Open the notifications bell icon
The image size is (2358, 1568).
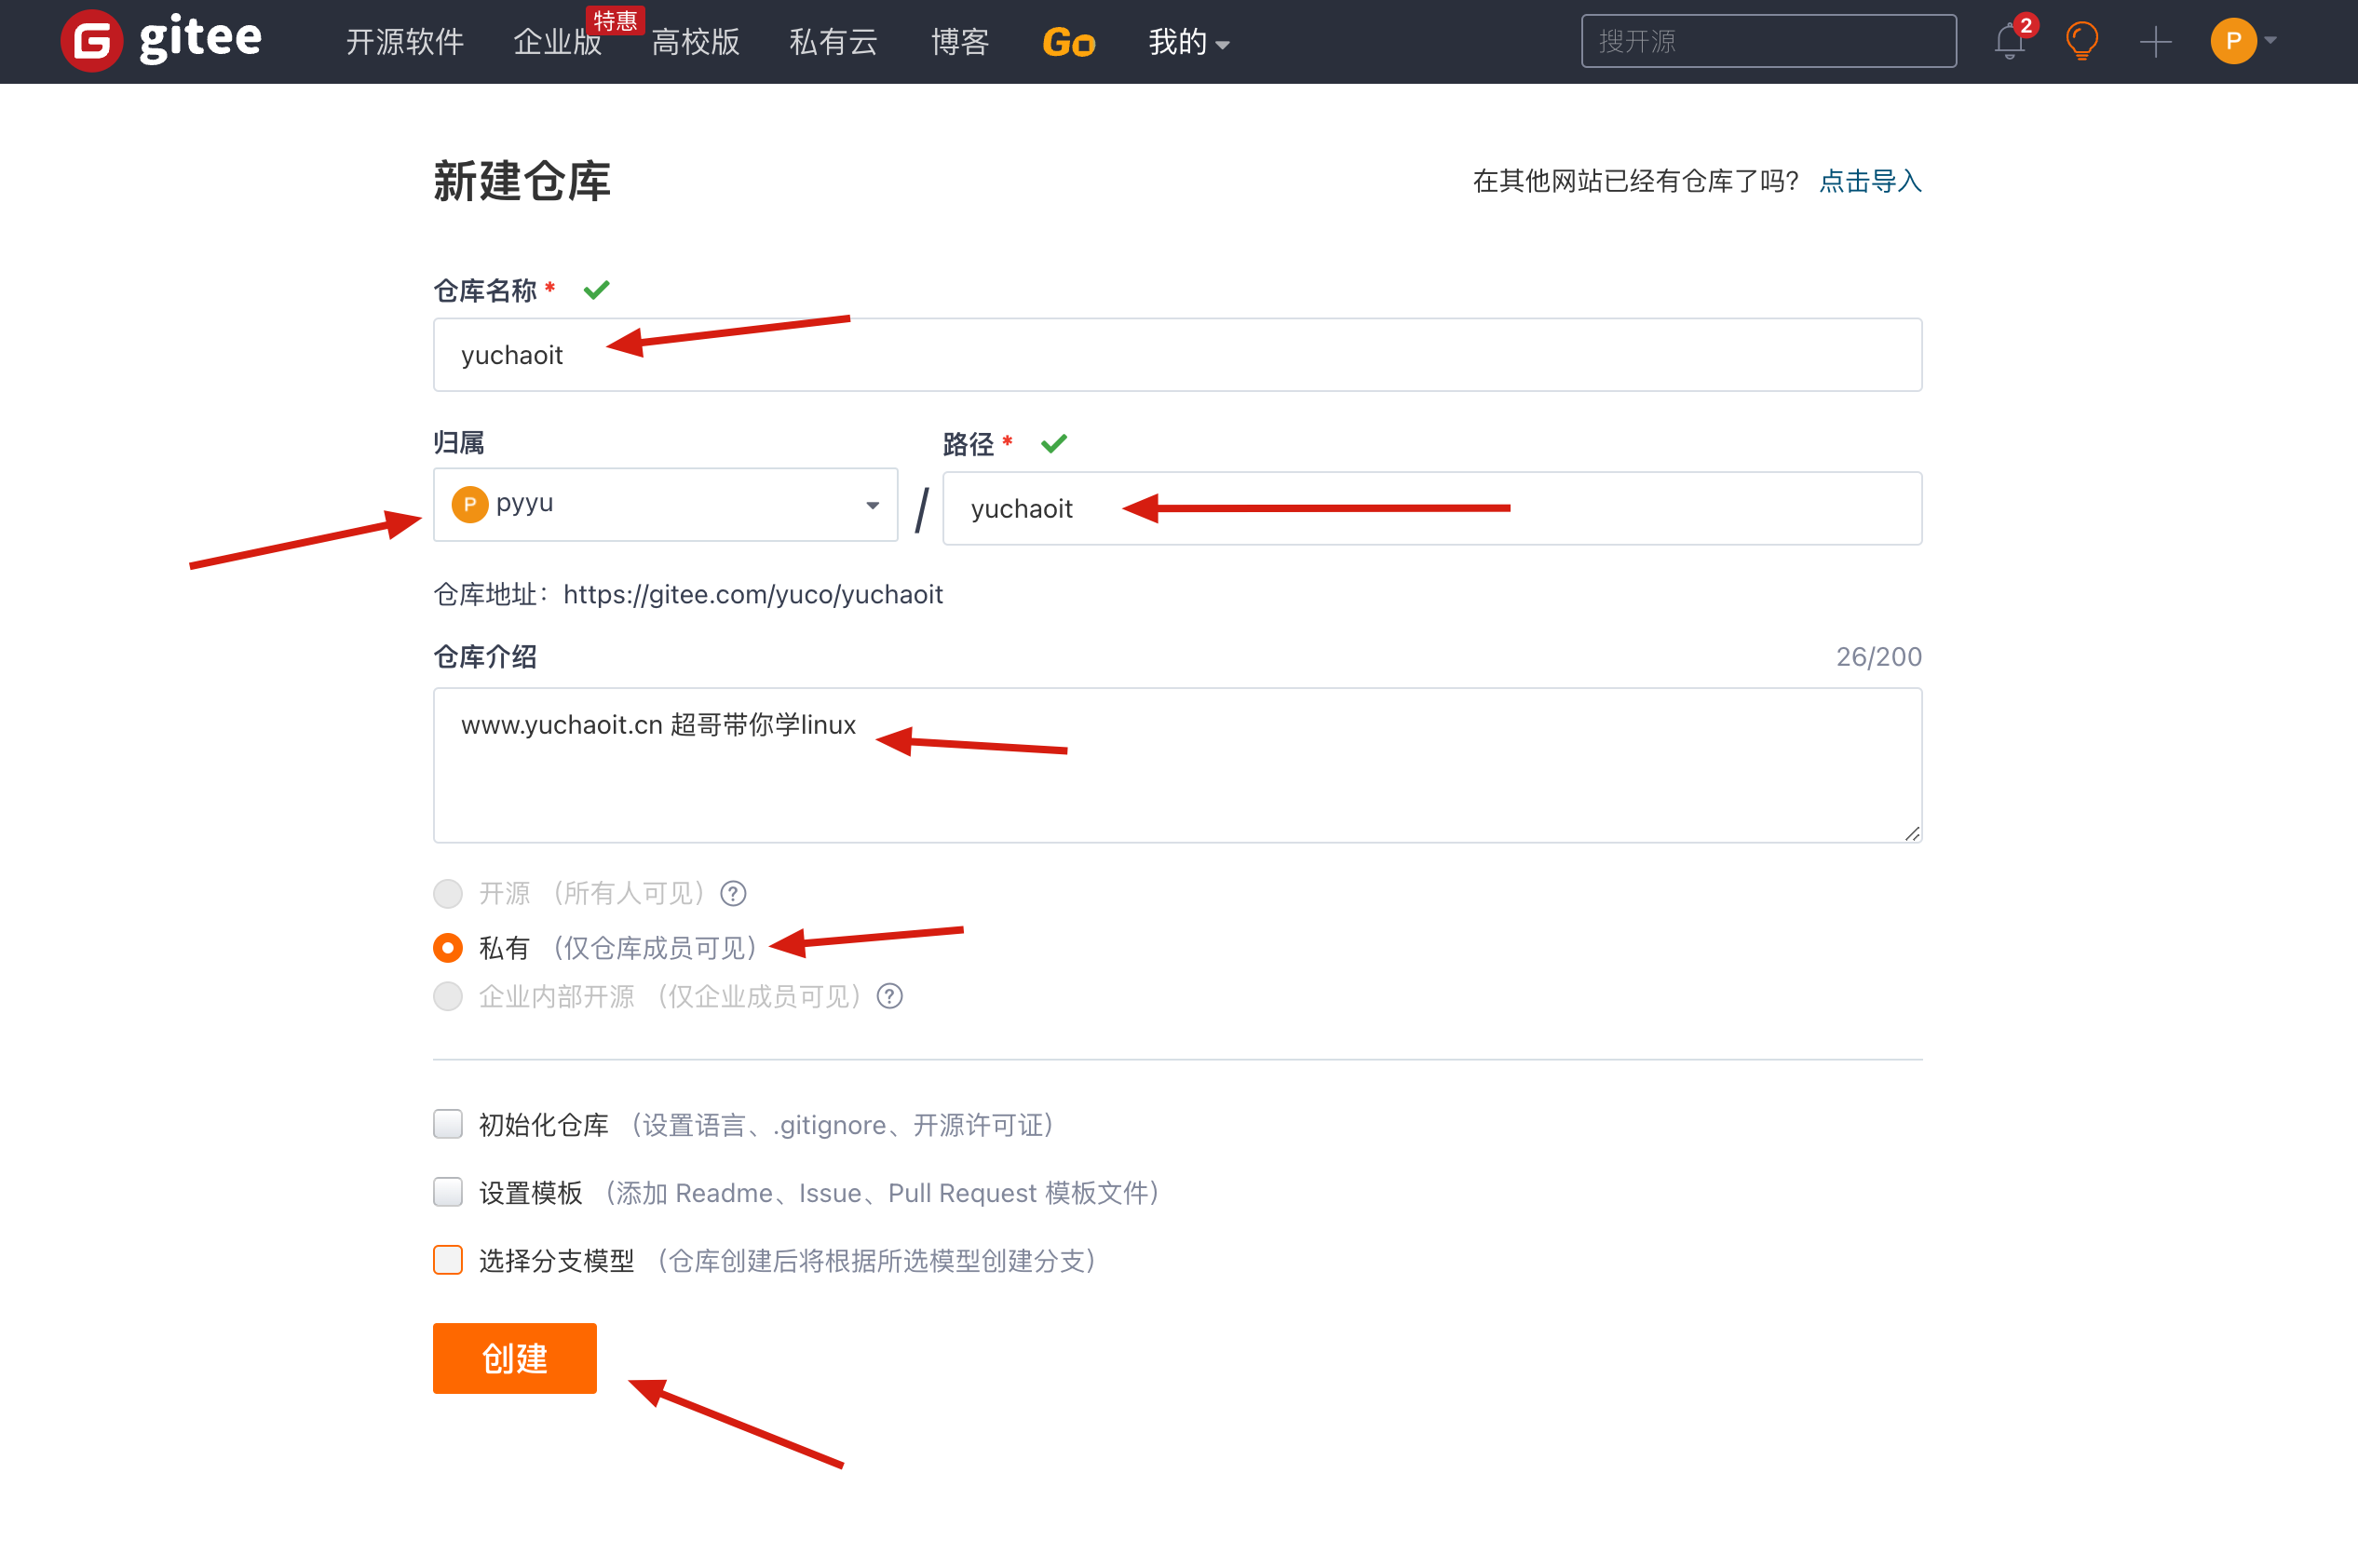tap(2008, 42)
